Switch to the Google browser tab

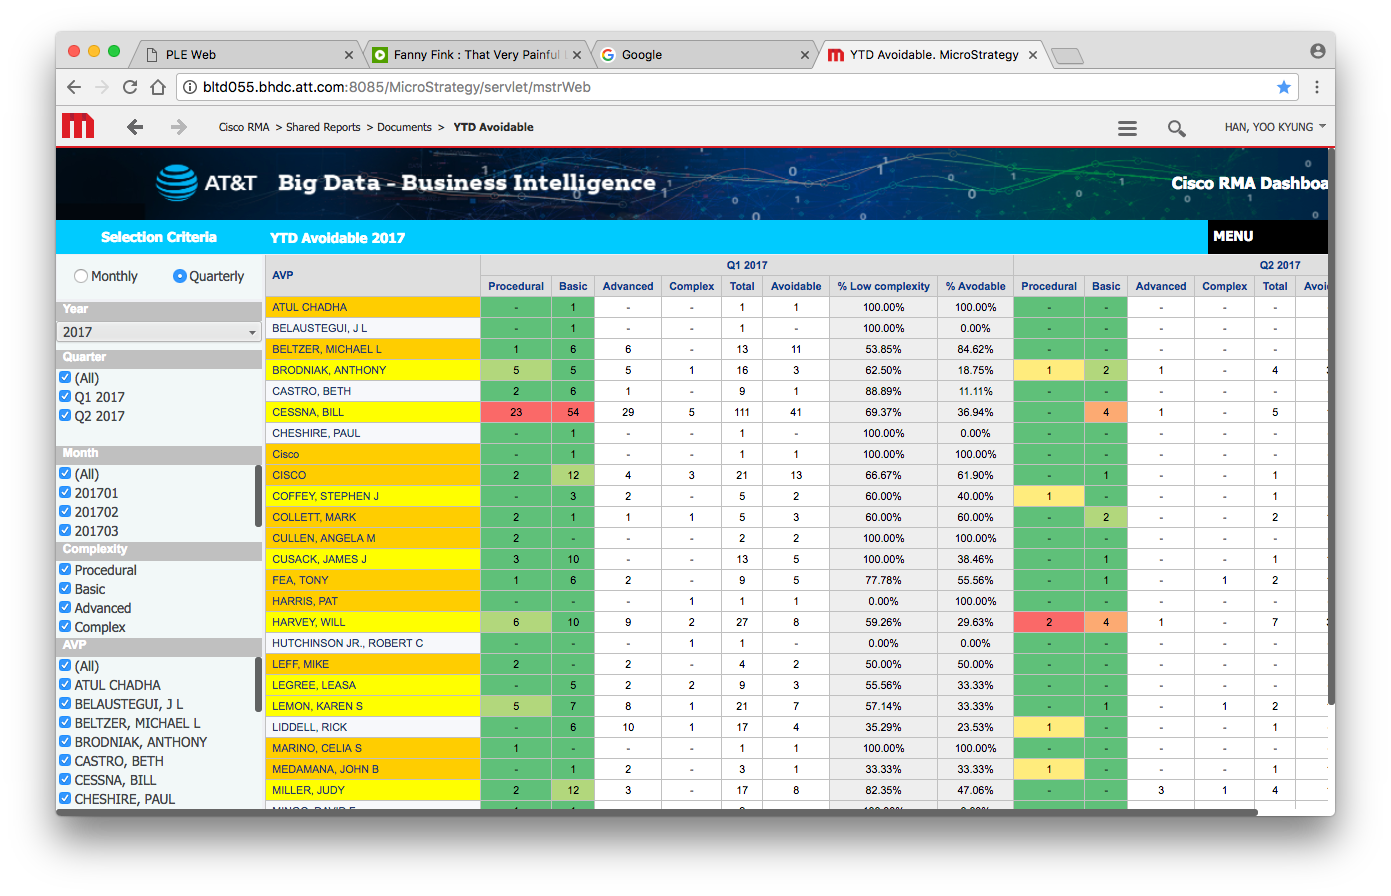click(x=700, y=55)
